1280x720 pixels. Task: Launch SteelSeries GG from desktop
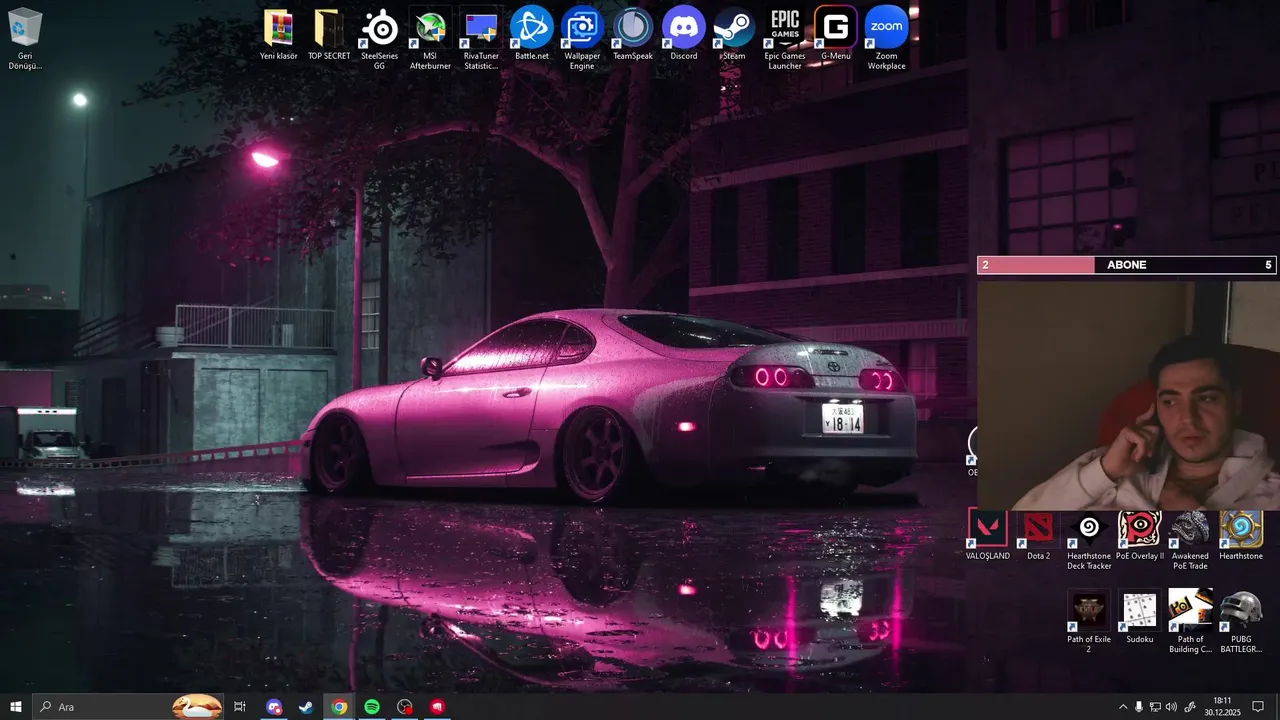(379, 39)
